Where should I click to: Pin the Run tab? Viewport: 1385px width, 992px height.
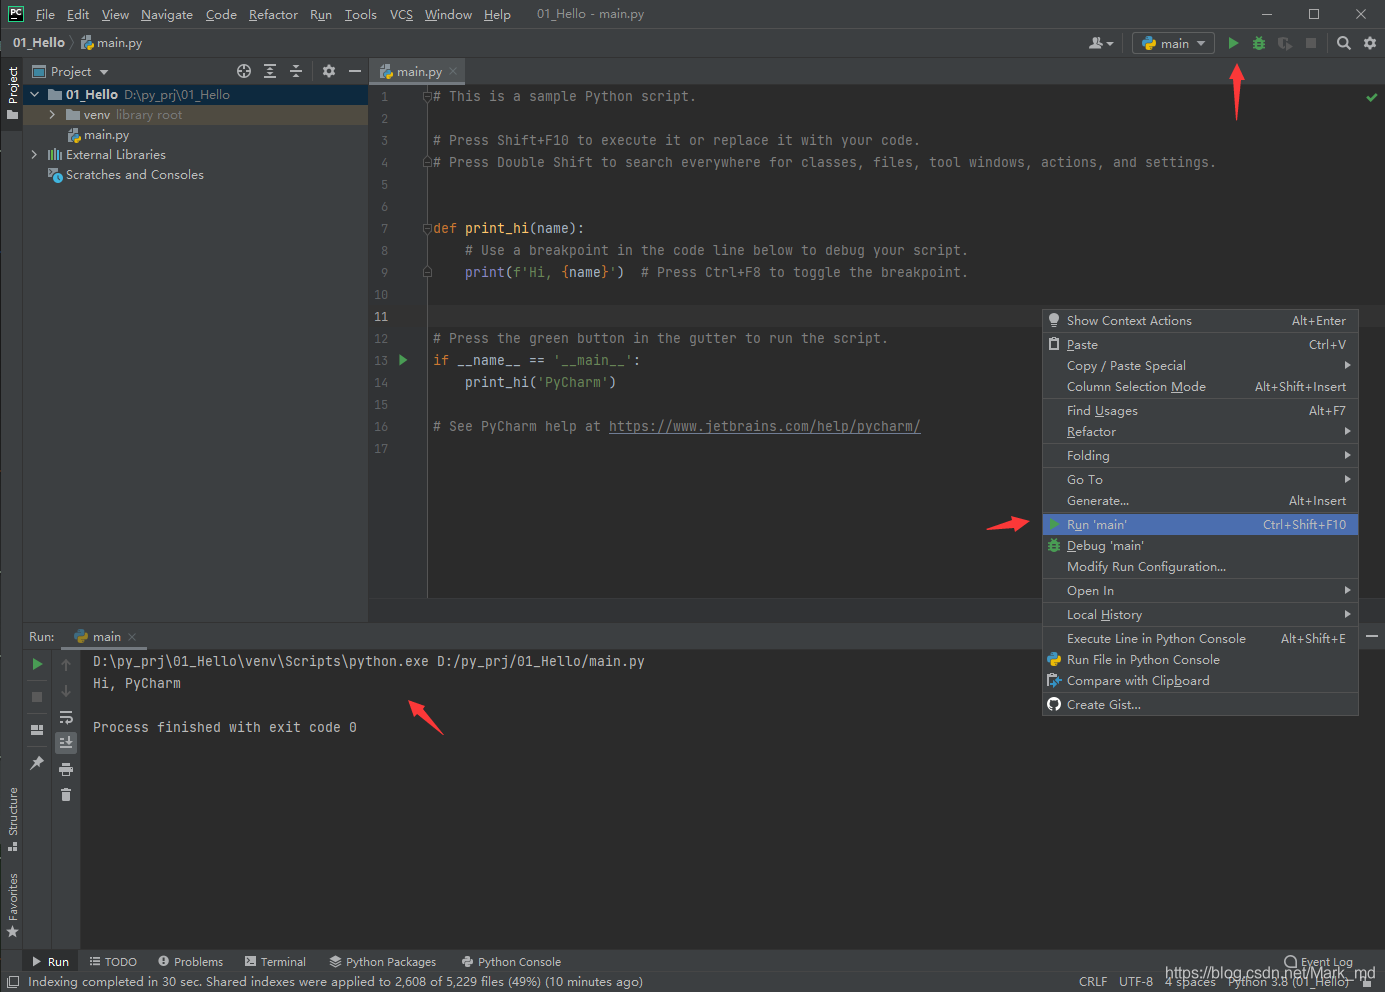[37, 763]
